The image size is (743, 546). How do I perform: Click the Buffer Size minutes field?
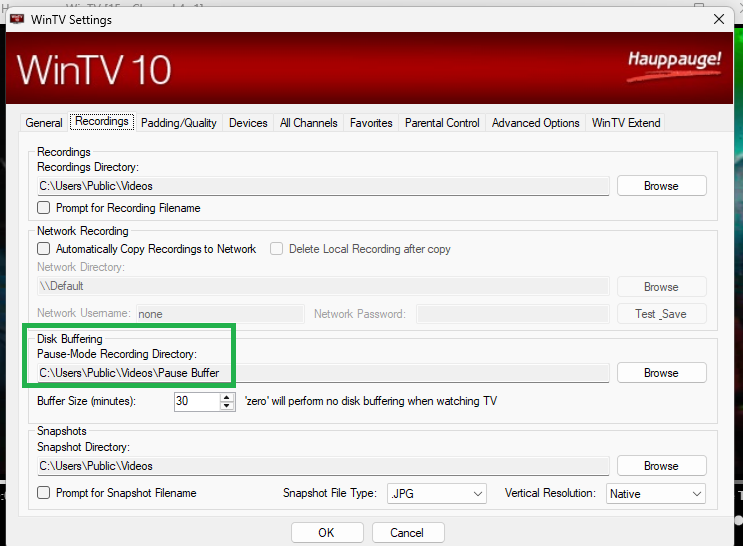pos(197,401)
